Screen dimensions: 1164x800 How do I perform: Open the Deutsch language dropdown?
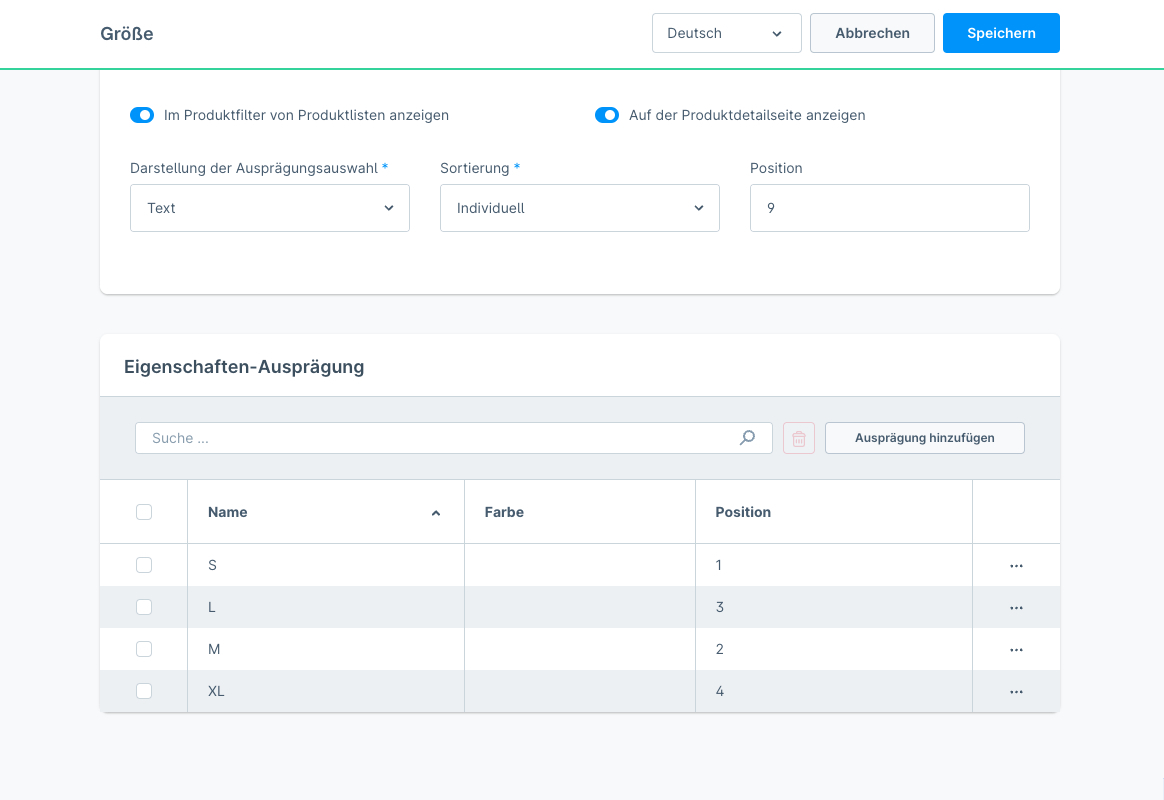pos(726,33)
